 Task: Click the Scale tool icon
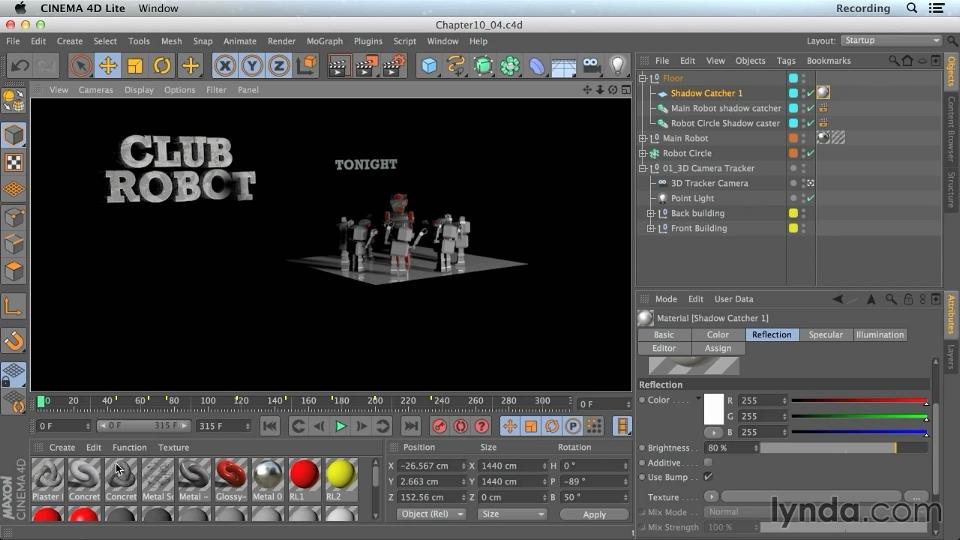[x=134, y=66]
